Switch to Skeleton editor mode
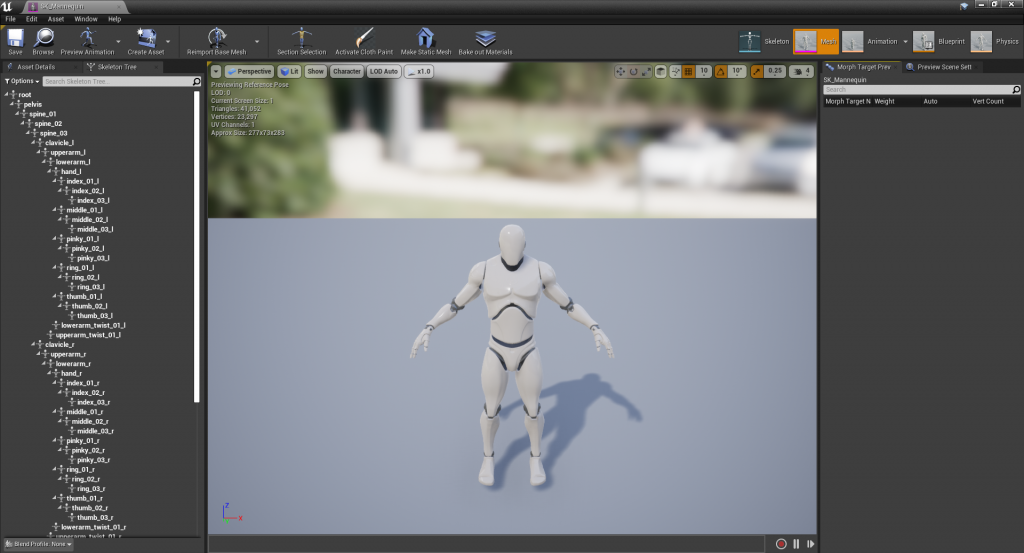The image size is (1024, 553). pos(764,41)
